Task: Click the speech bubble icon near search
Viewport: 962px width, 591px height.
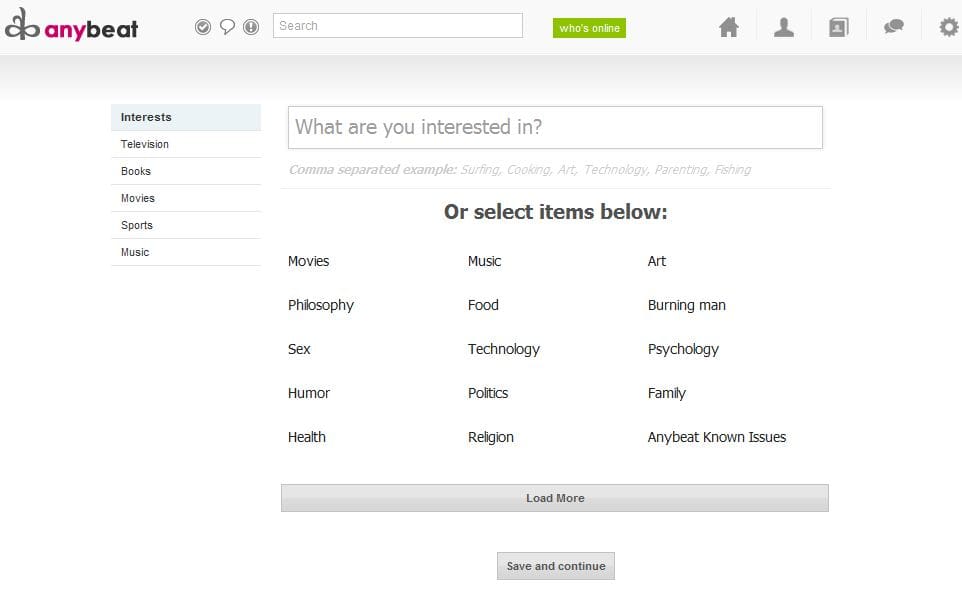Action: click(x=227, y=27)
